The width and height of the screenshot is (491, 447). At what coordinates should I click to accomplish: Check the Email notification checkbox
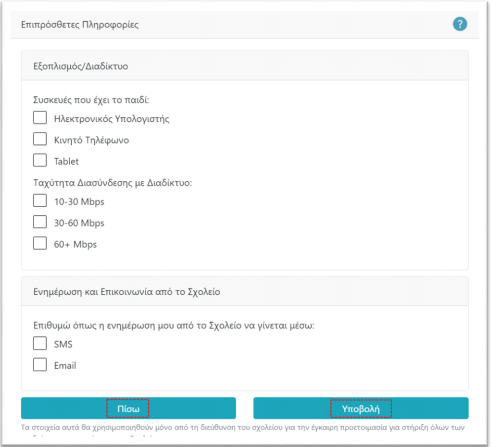40,365
